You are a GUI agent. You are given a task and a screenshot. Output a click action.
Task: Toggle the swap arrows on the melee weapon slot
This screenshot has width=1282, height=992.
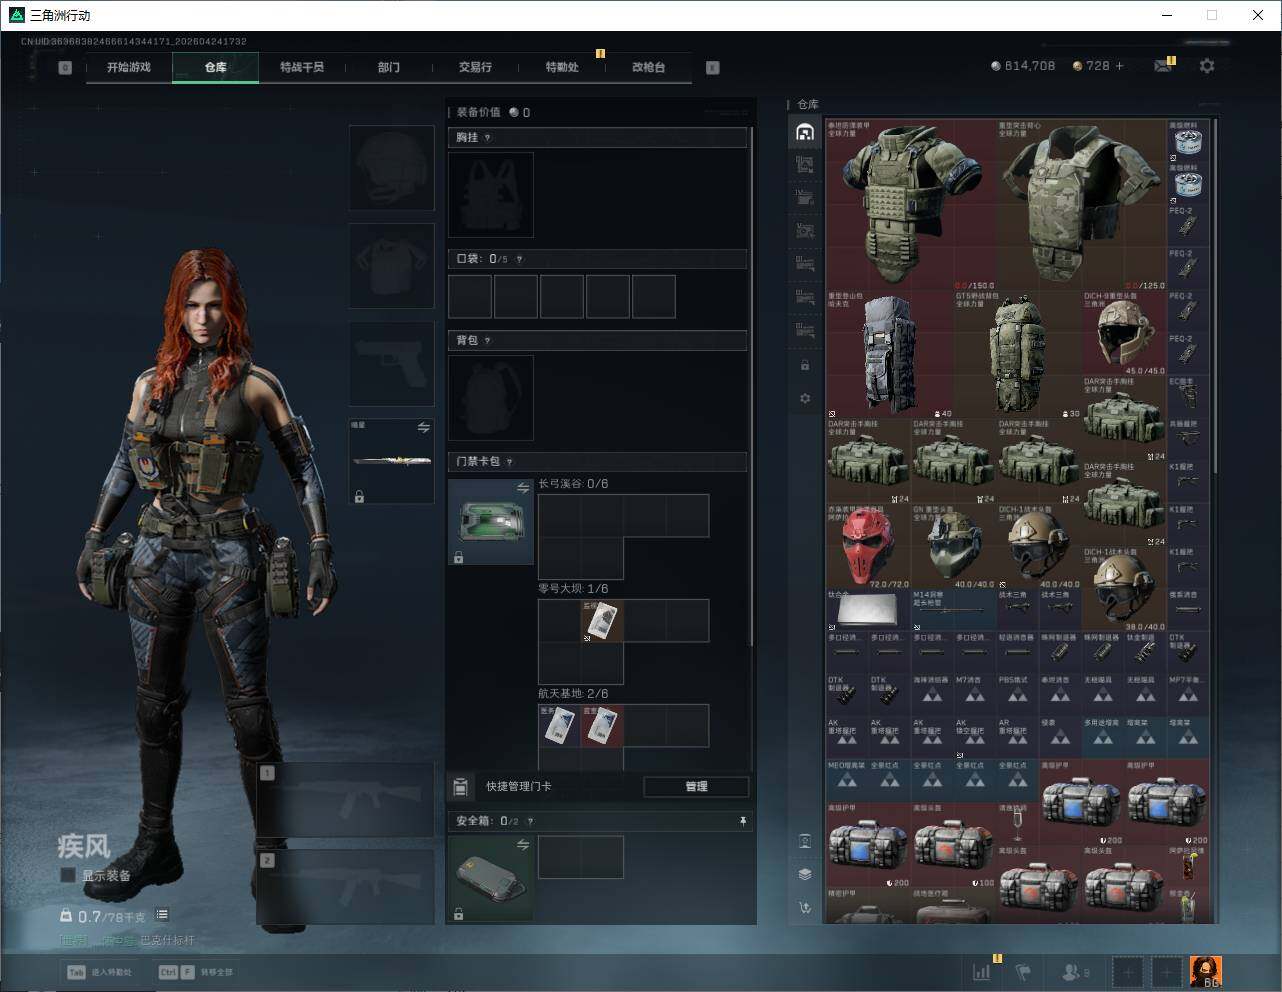(x=423, y=428)
